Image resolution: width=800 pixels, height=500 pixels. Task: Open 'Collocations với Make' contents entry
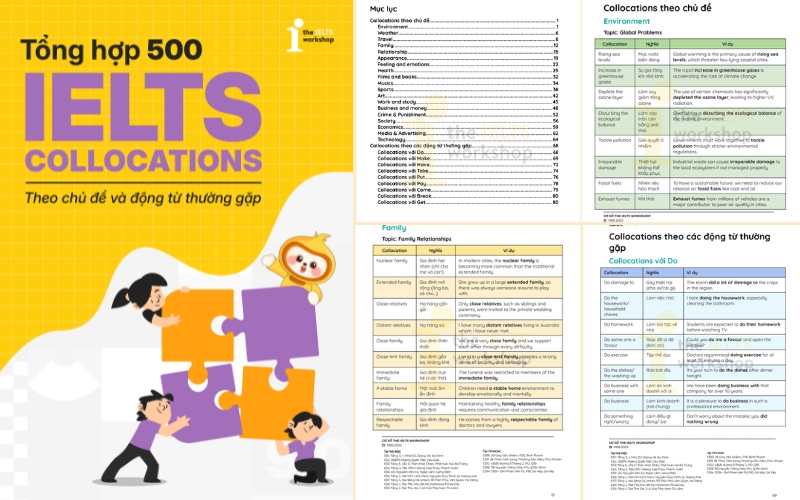[468, 158]
